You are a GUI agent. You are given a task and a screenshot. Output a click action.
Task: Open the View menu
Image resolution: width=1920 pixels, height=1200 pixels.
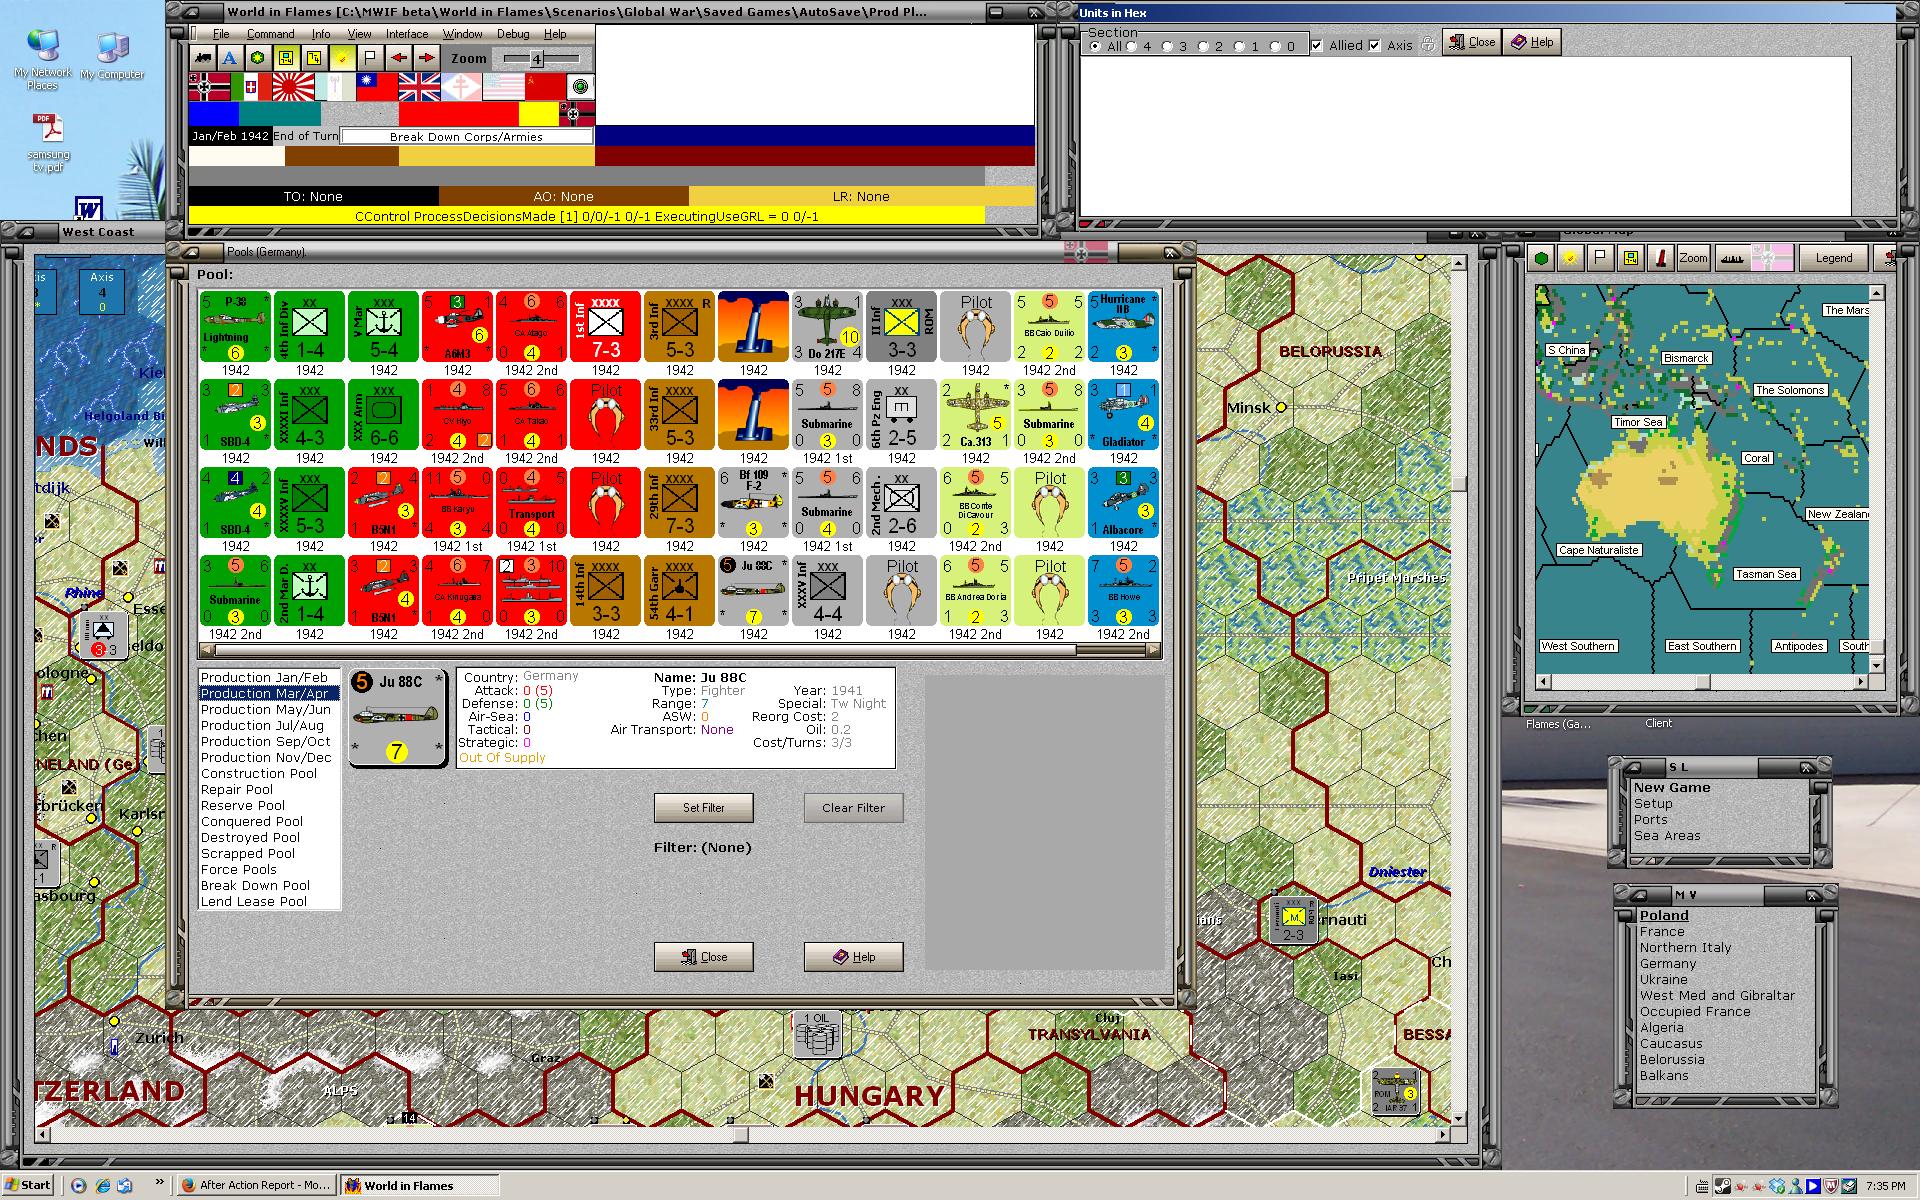tap(359, 34)
